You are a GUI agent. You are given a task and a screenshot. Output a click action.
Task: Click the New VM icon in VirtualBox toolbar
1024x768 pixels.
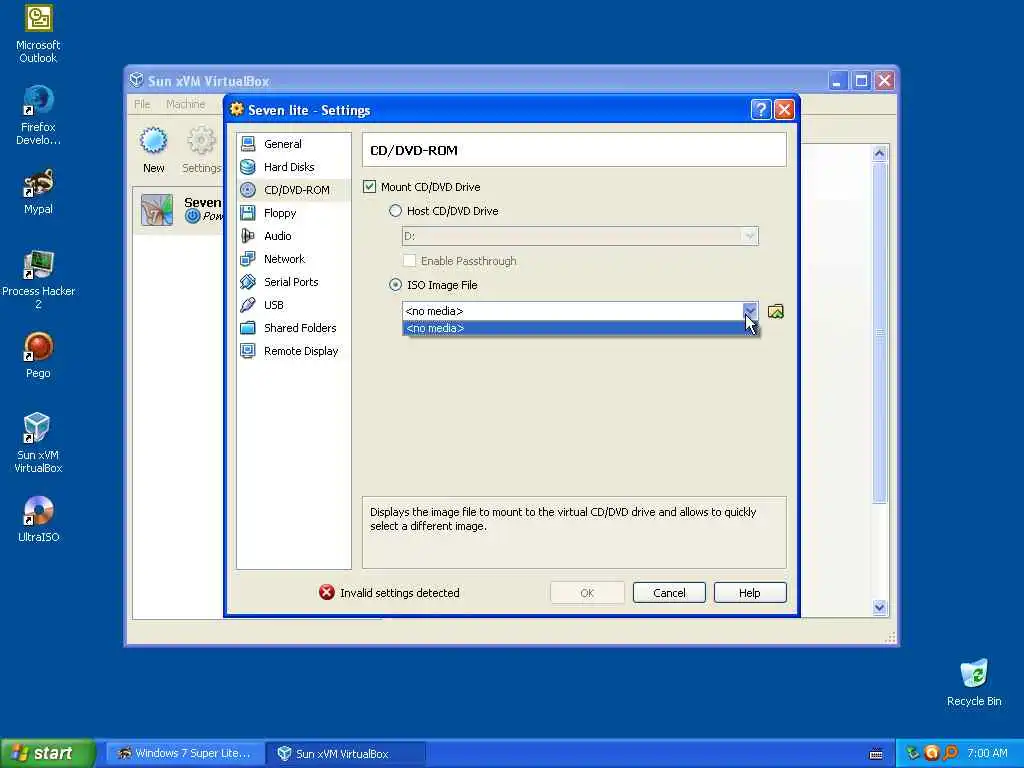(x=153, y=140)
